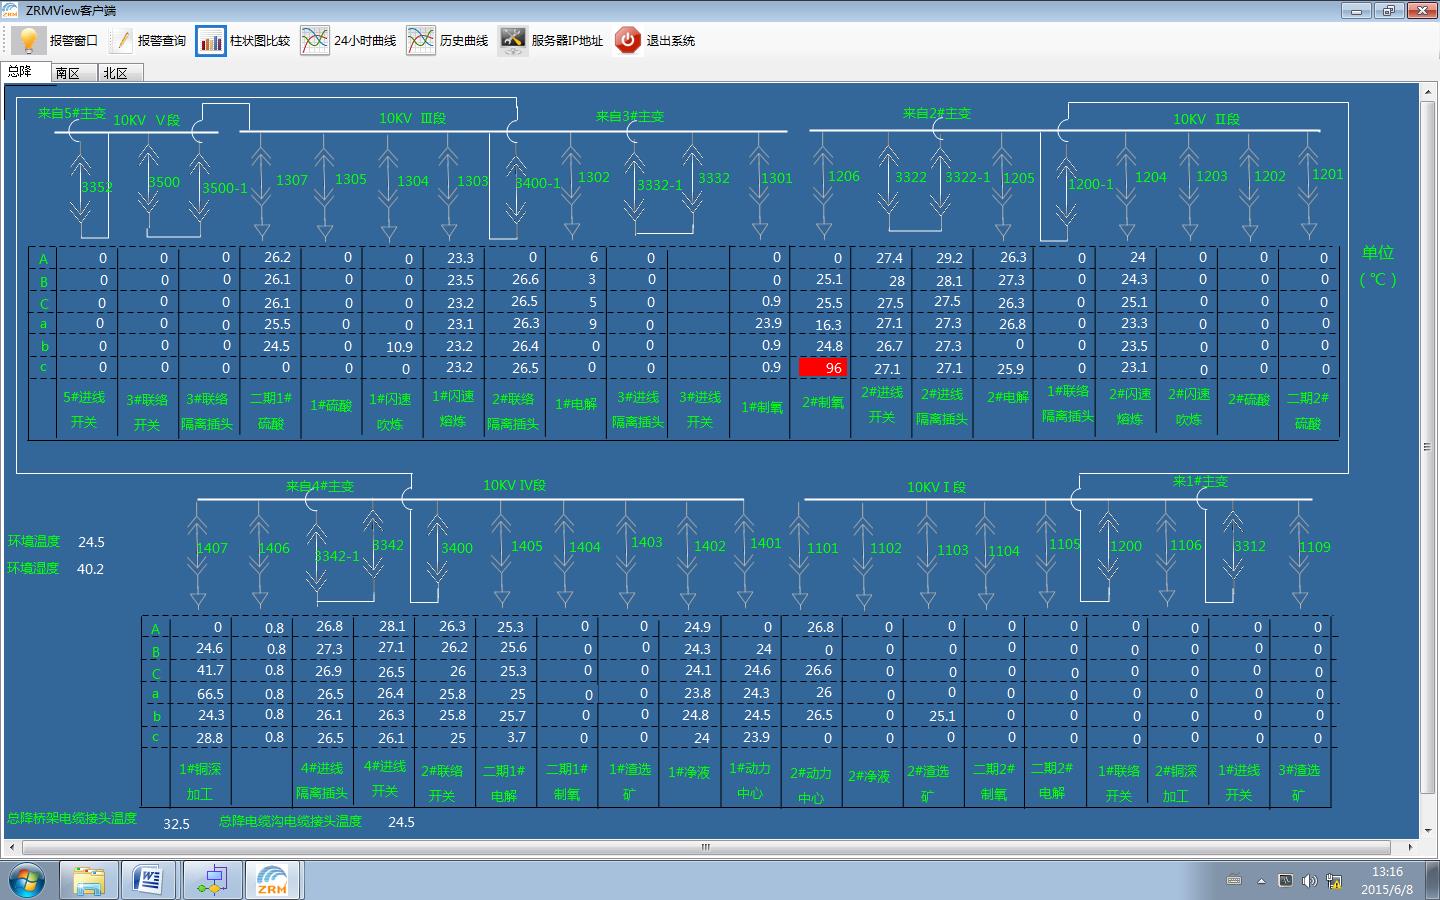
Task: Click the red 退出系统 power icon
Action: click(x=627, y=40)
